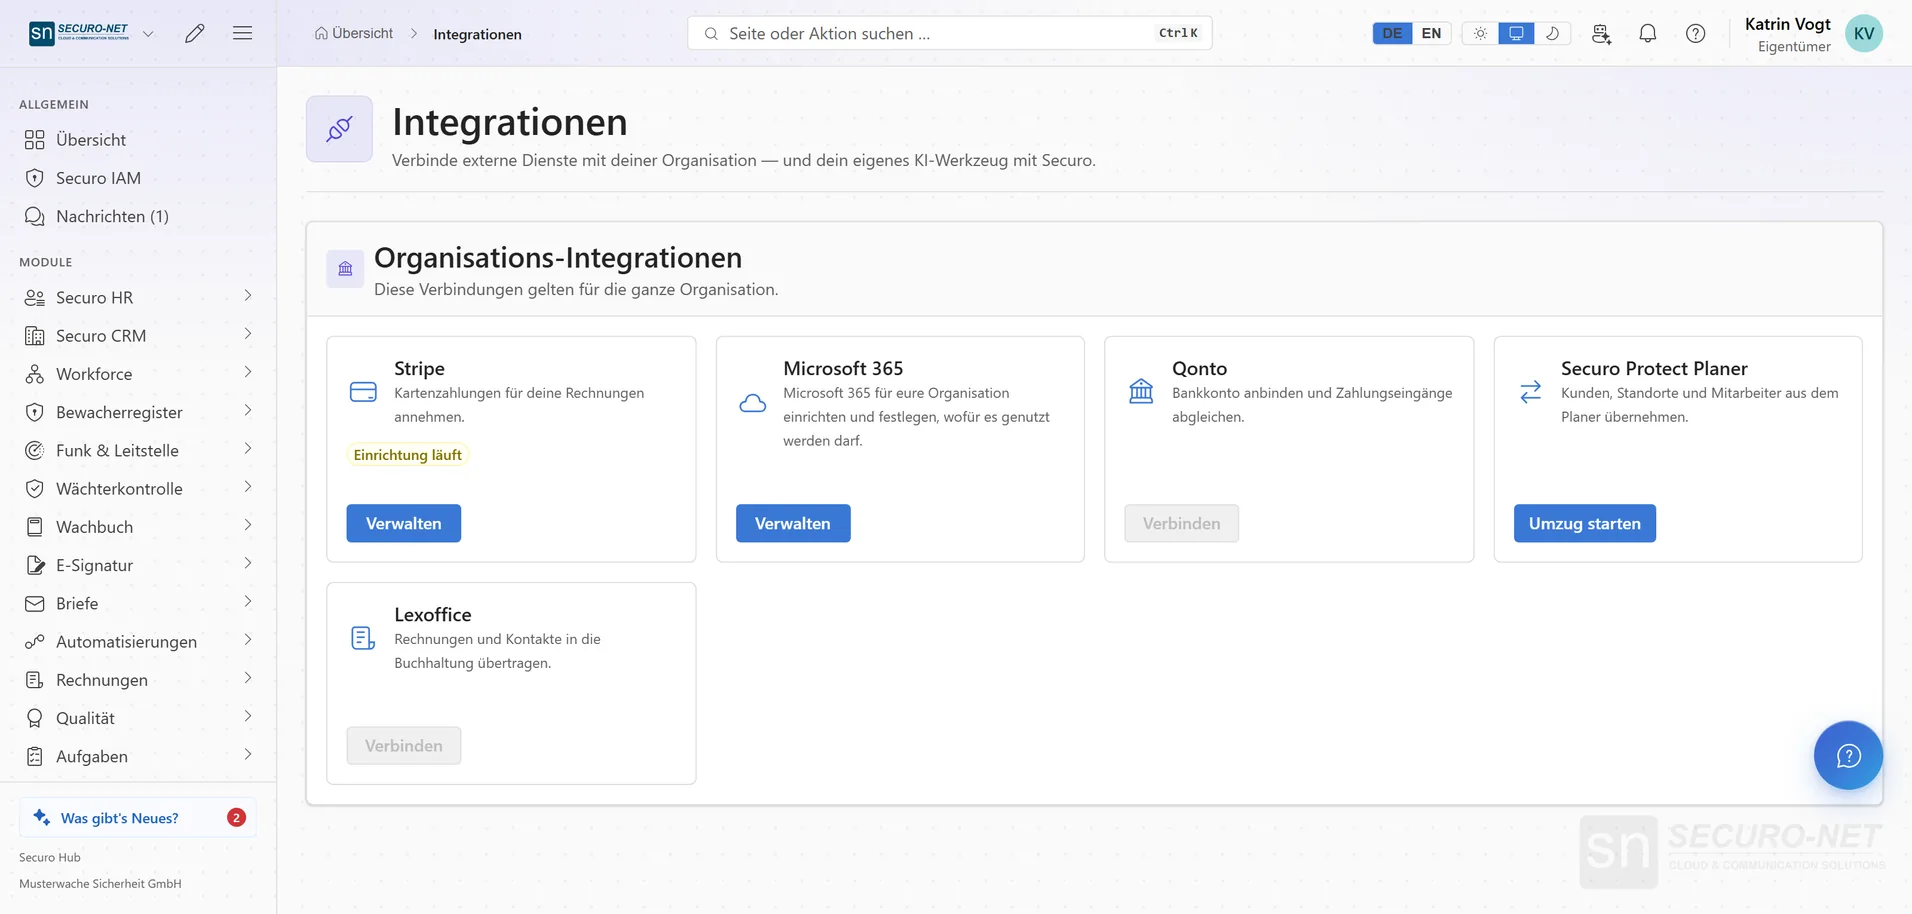Select the system theme monitor toggle

click(x=1516, y=33)
